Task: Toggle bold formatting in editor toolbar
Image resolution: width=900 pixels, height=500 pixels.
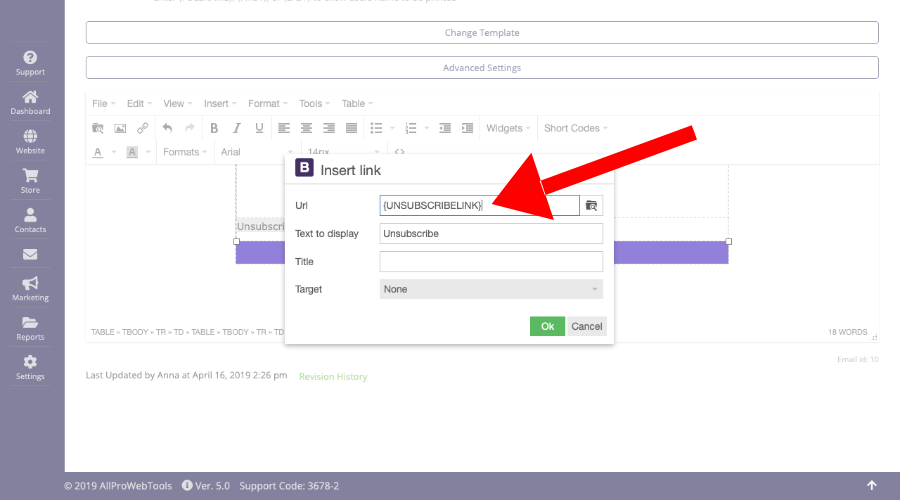Action: 214,128
